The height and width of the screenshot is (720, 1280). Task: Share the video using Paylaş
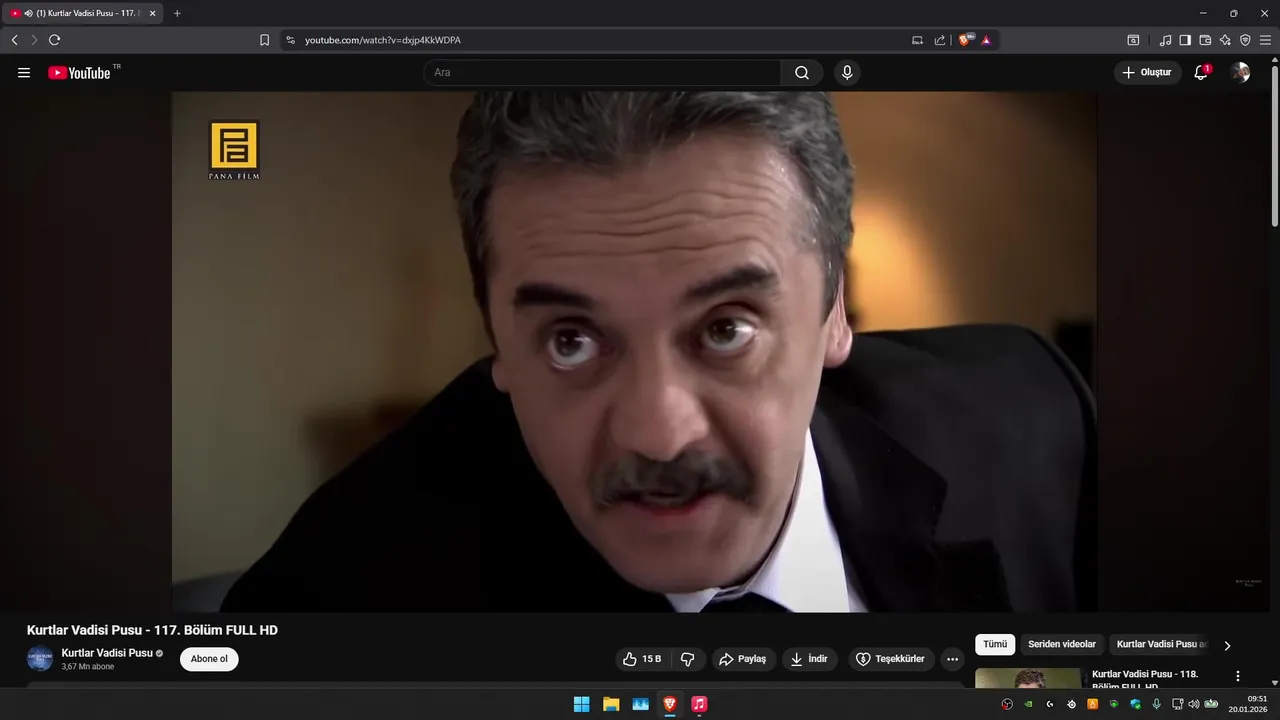(x=742, y=659)
